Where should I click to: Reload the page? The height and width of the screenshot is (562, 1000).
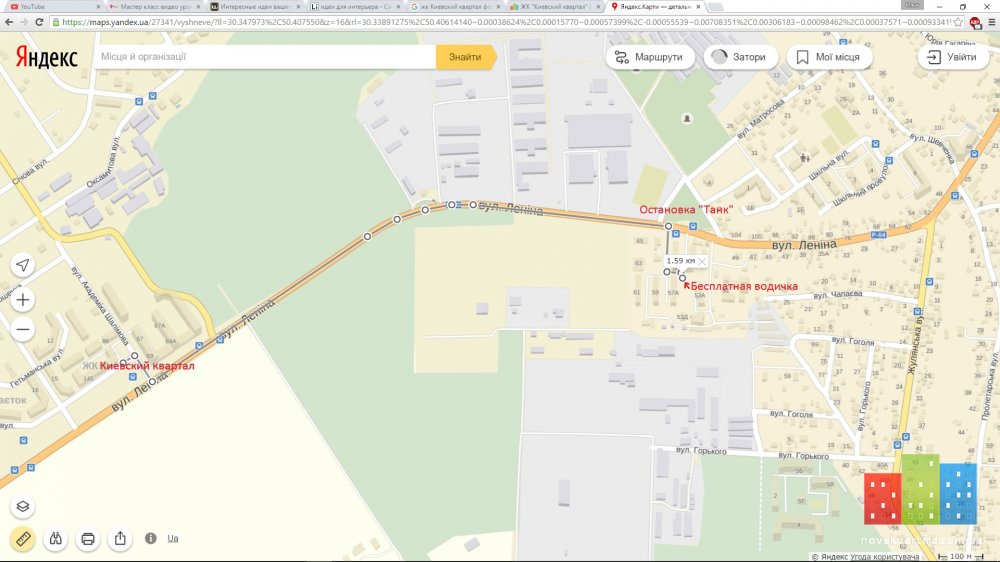coord(39,22)
